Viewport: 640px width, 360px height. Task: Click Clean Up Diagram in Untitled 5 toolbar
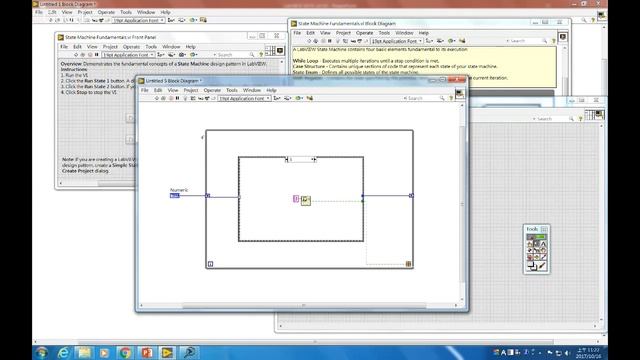310,98
